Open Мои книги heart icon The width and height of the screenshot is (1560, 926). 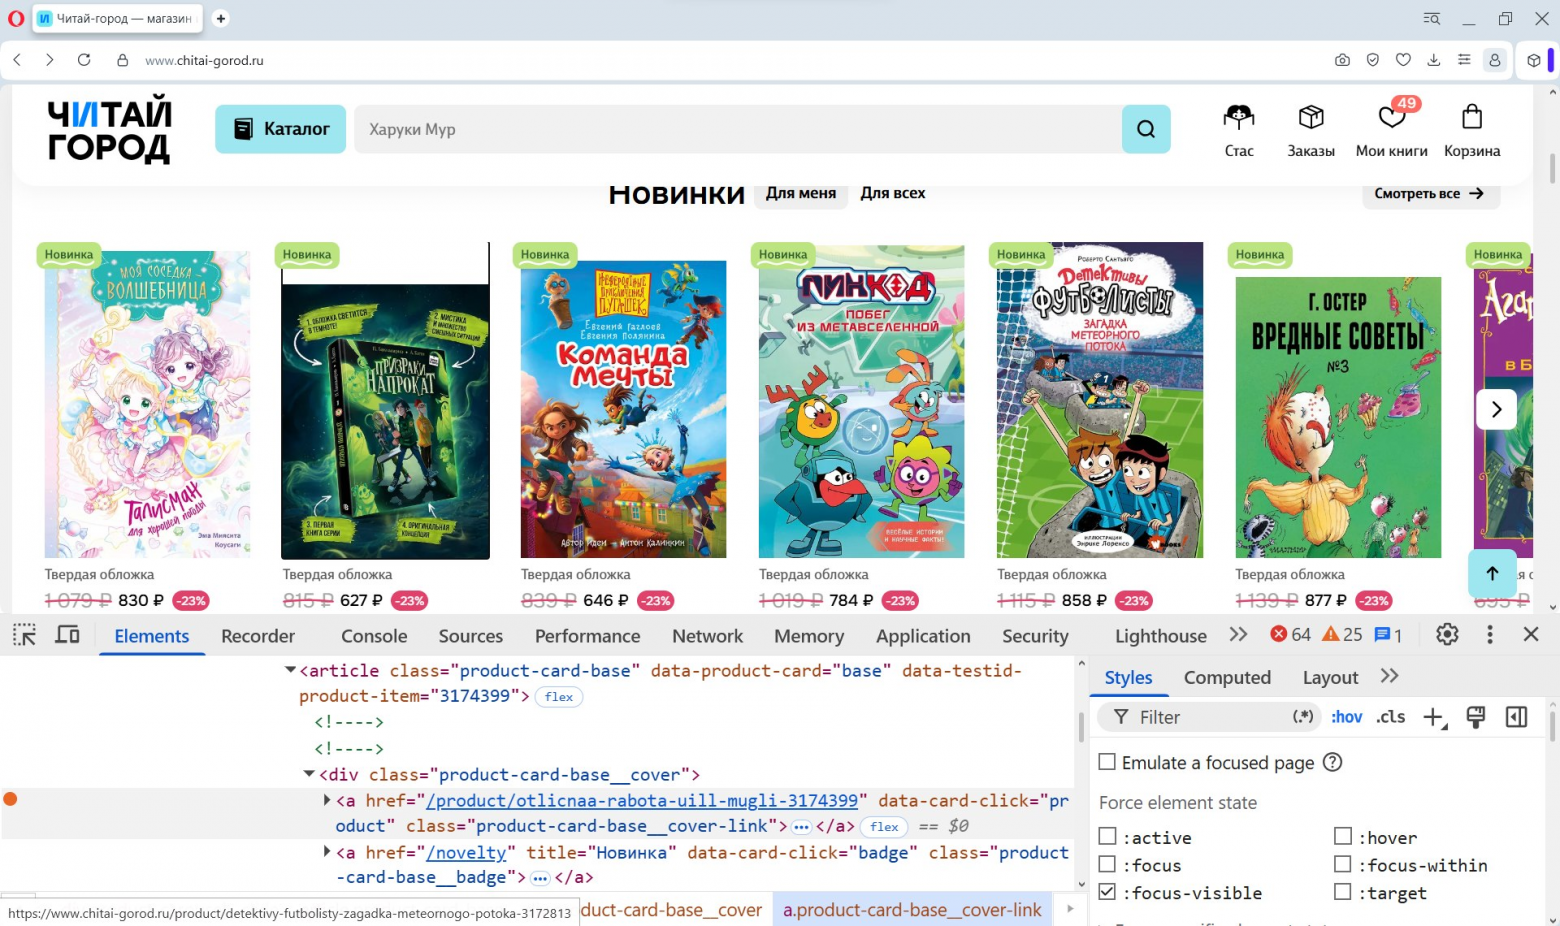point(1392,131)
